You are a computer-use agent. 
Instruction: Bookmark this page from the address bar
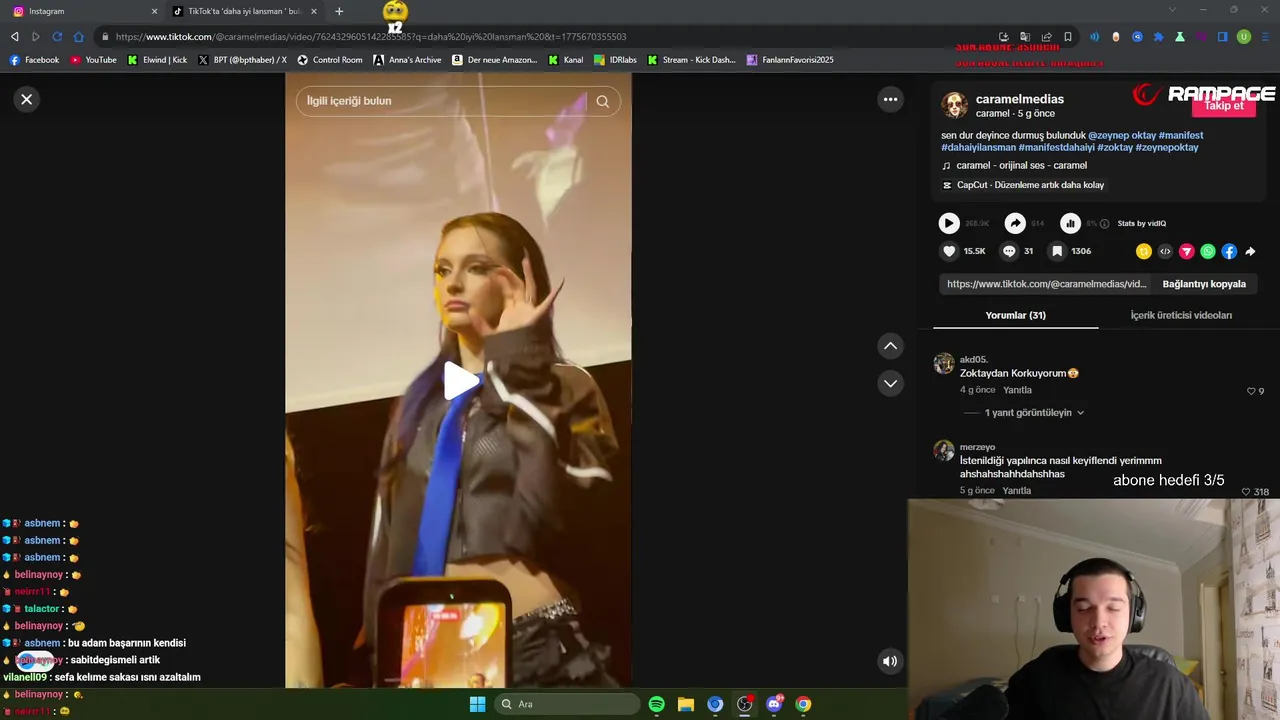tap(1068, 37)
